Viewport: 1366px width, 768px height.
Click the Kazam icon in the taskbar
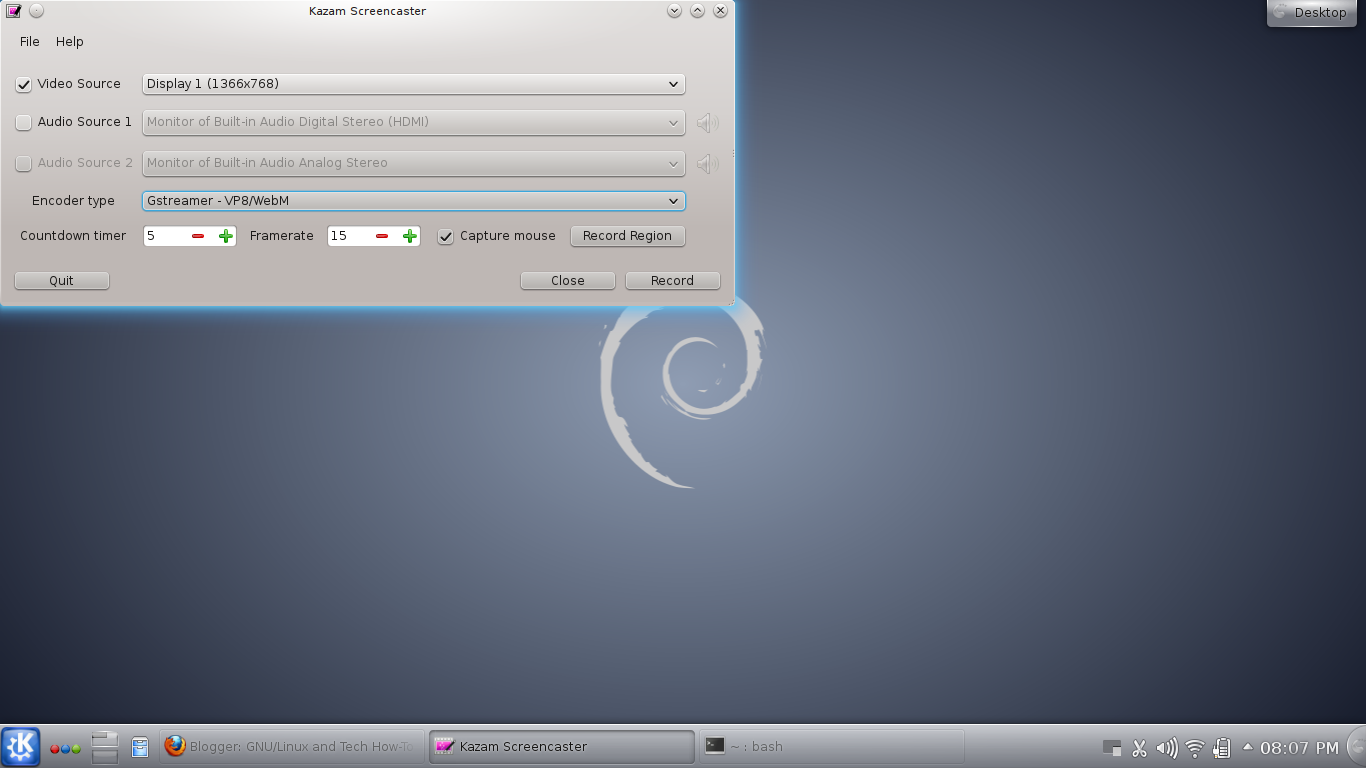click(445, 746)
